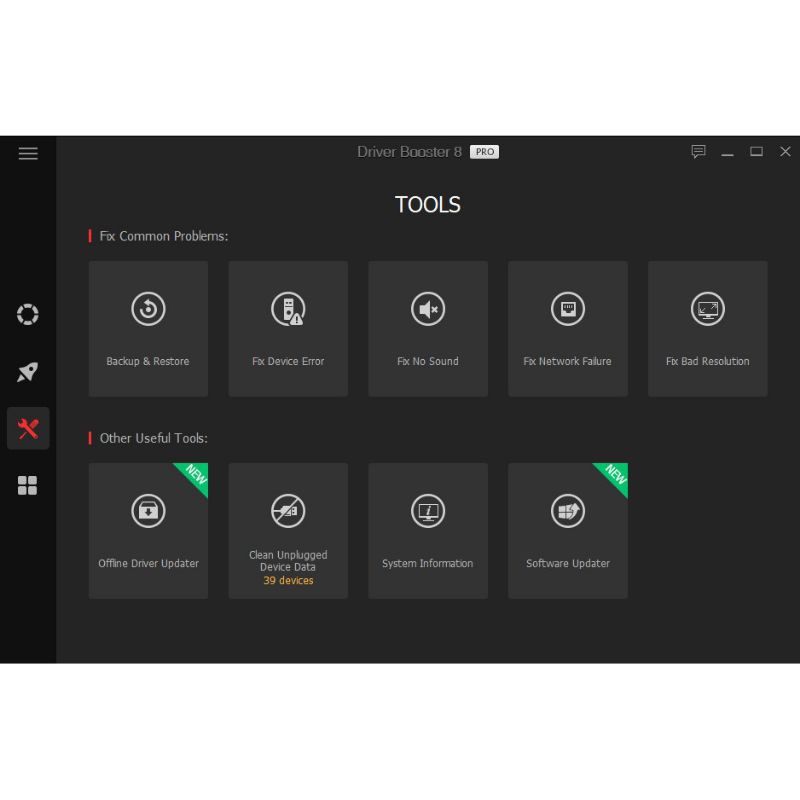The width and height of the screenshot is (800, 800).
Task: Click the System Information icon
Action: point(428,511)
